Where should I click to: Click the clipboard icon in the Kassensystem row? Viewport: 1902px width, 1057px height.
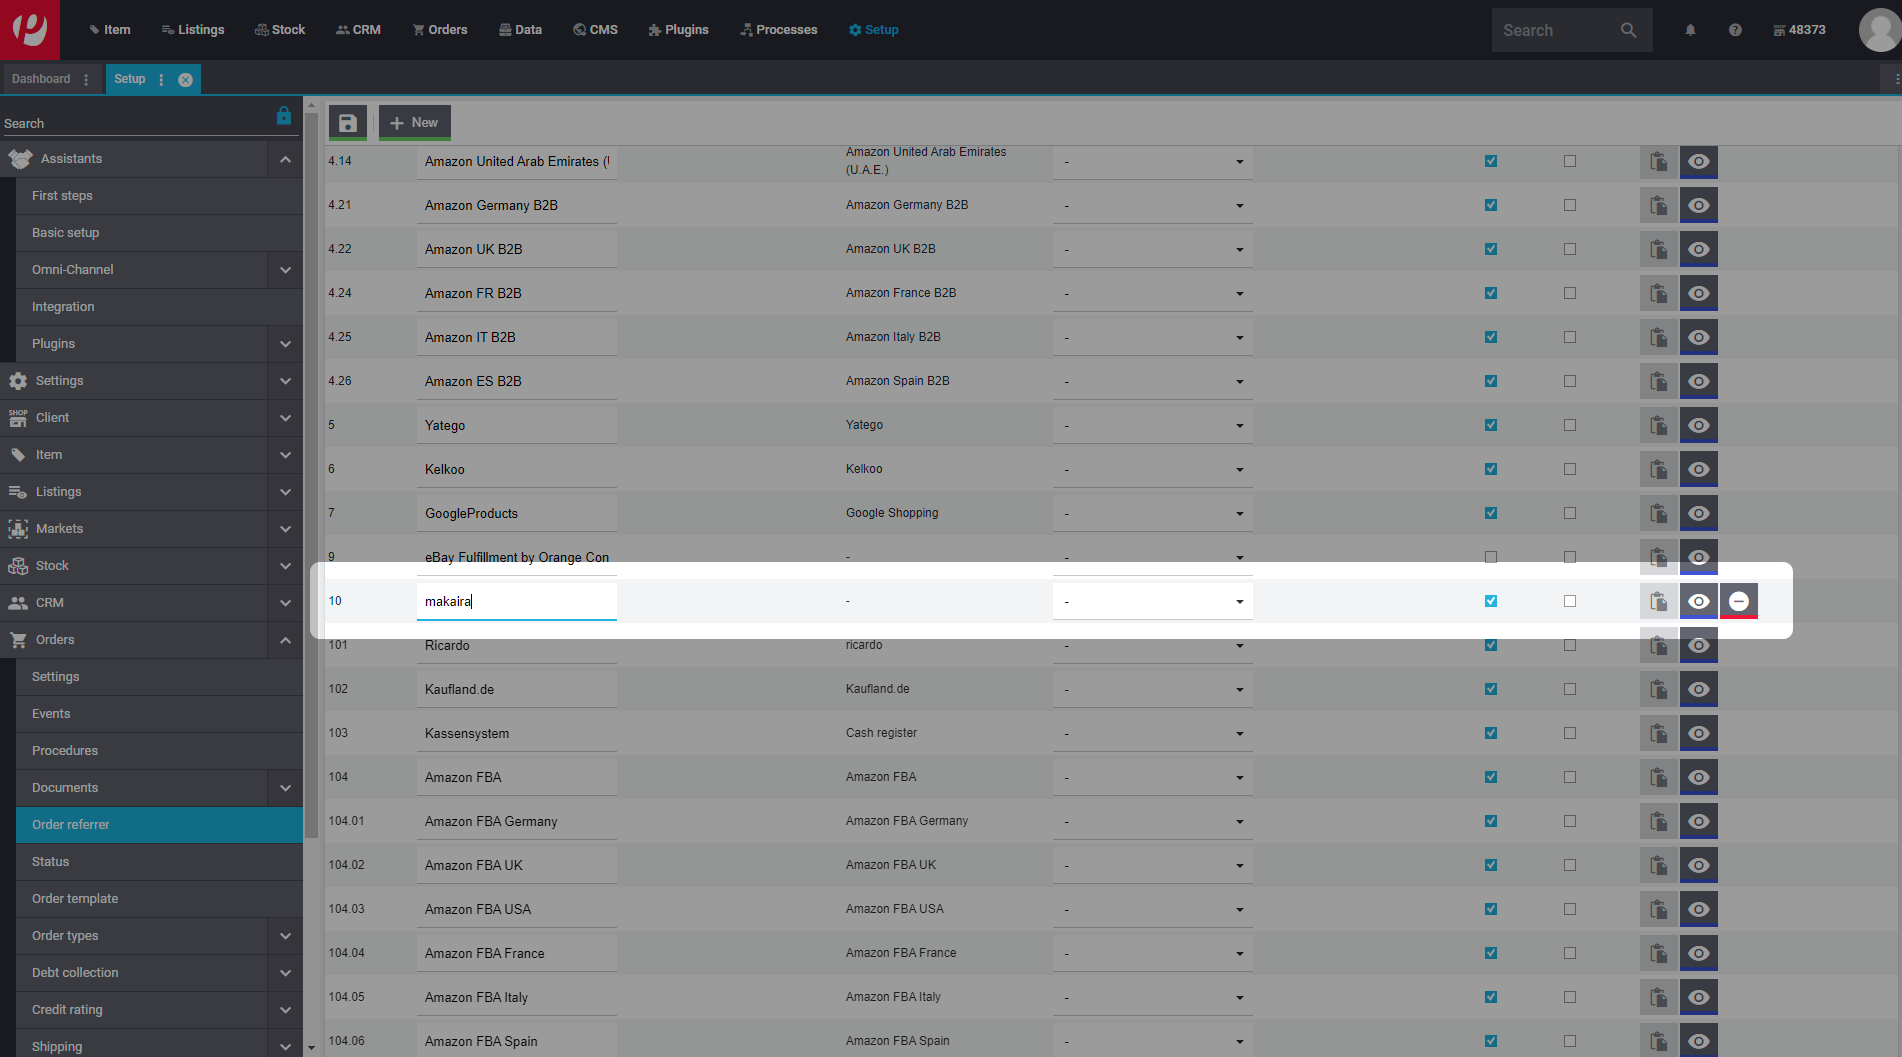pos(1658,733)
